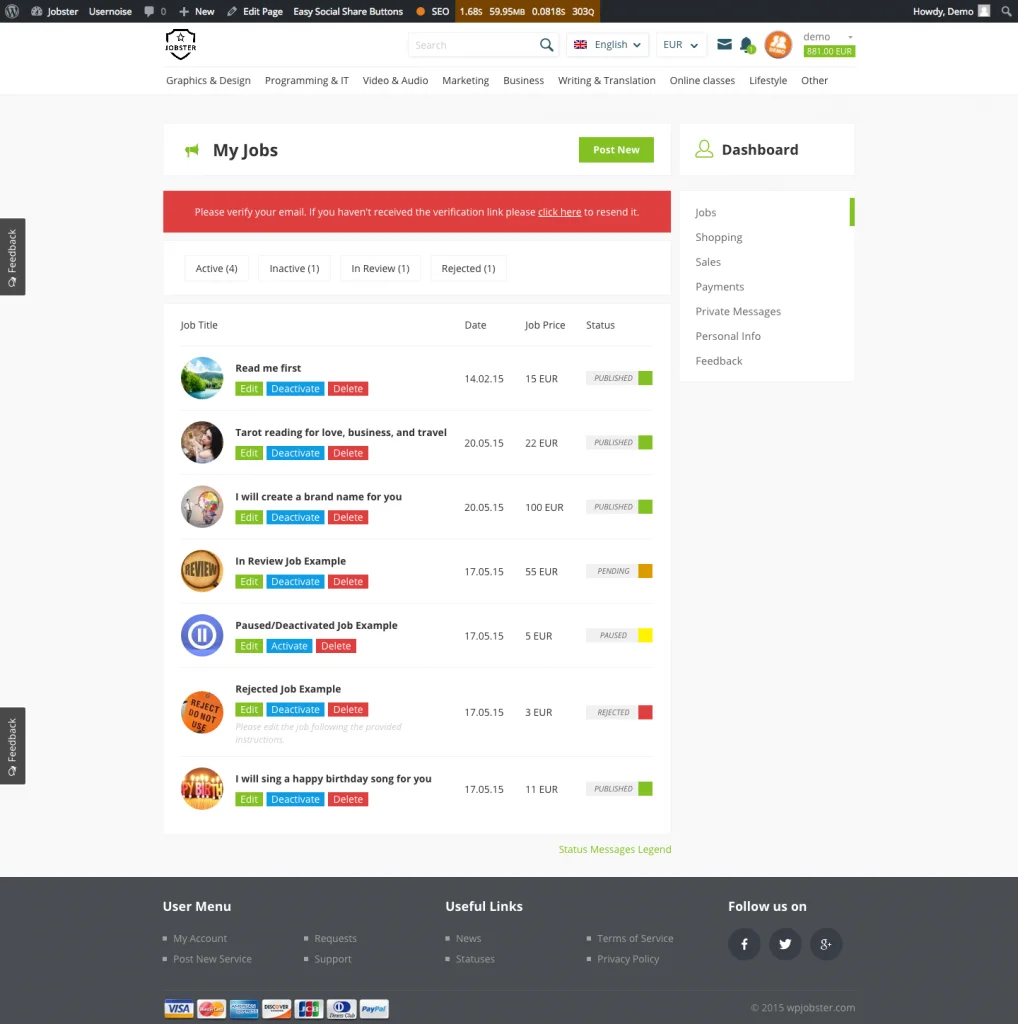The height and width of the screenshot is (1024, 1018).
Task: Click 'click here' to resend verification email
Action: [559, 211]
